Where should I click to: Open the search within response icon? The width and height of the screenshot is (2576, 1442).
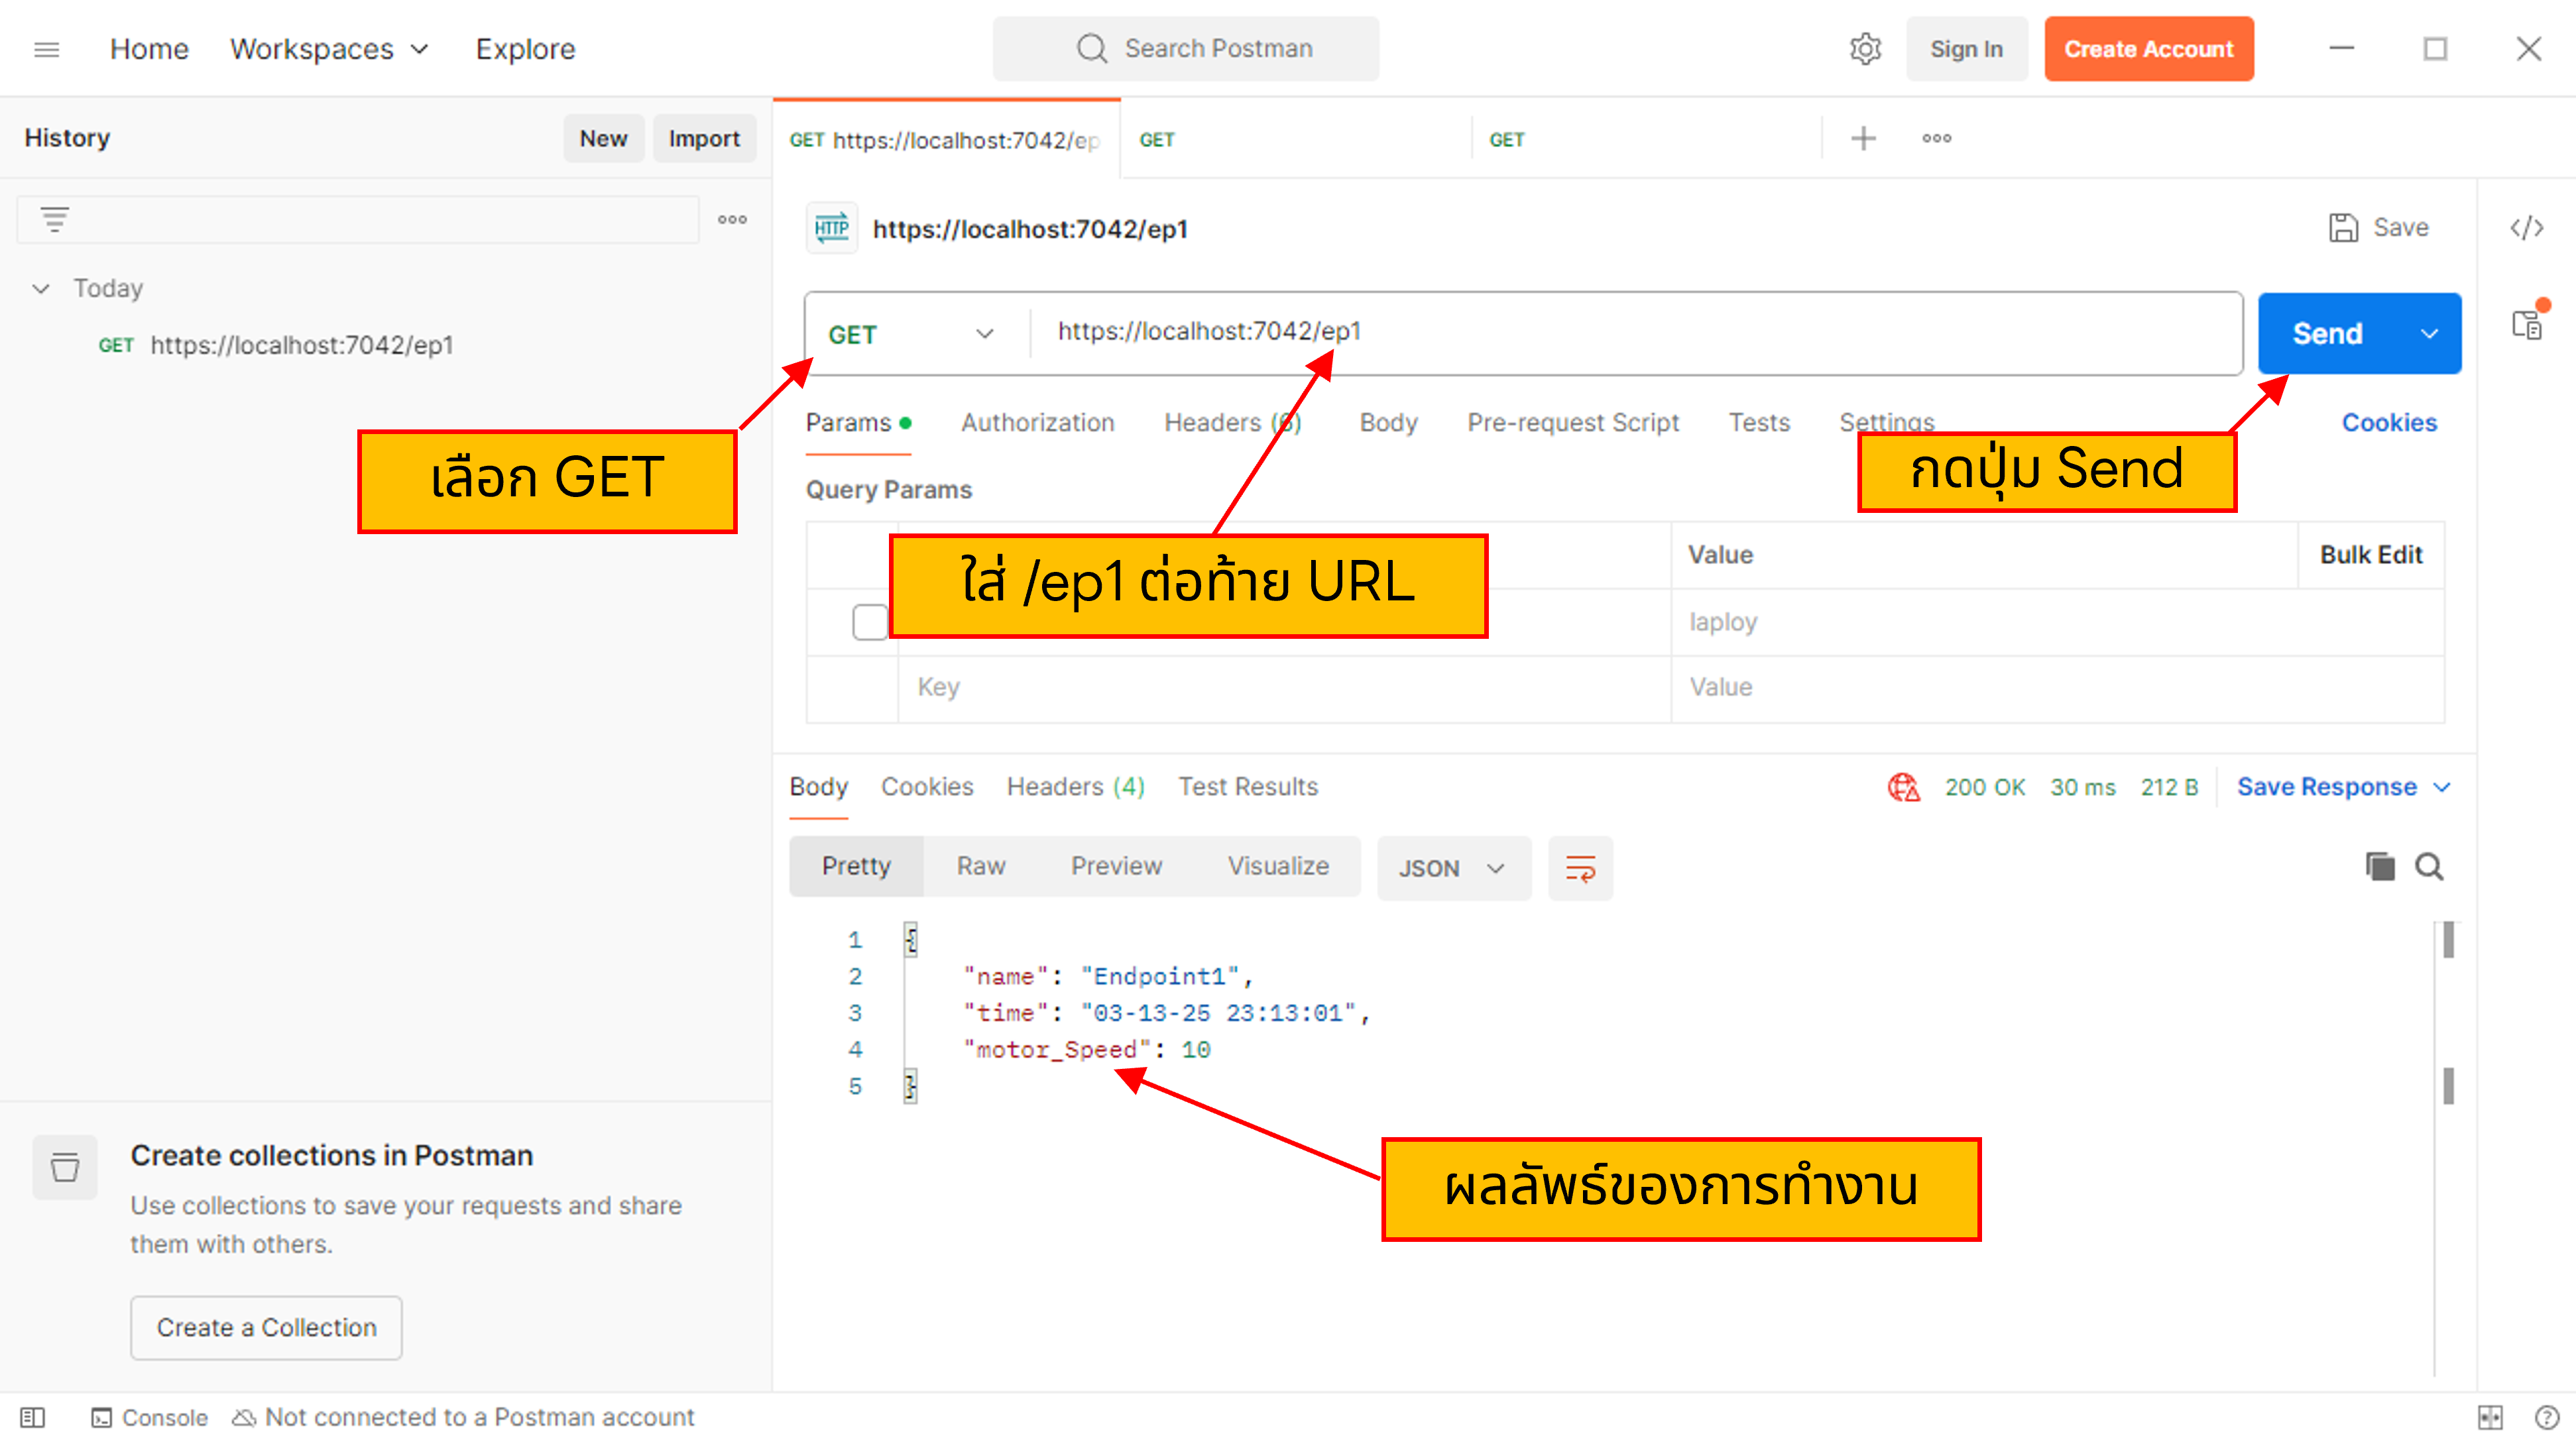tap(2429, 866)
